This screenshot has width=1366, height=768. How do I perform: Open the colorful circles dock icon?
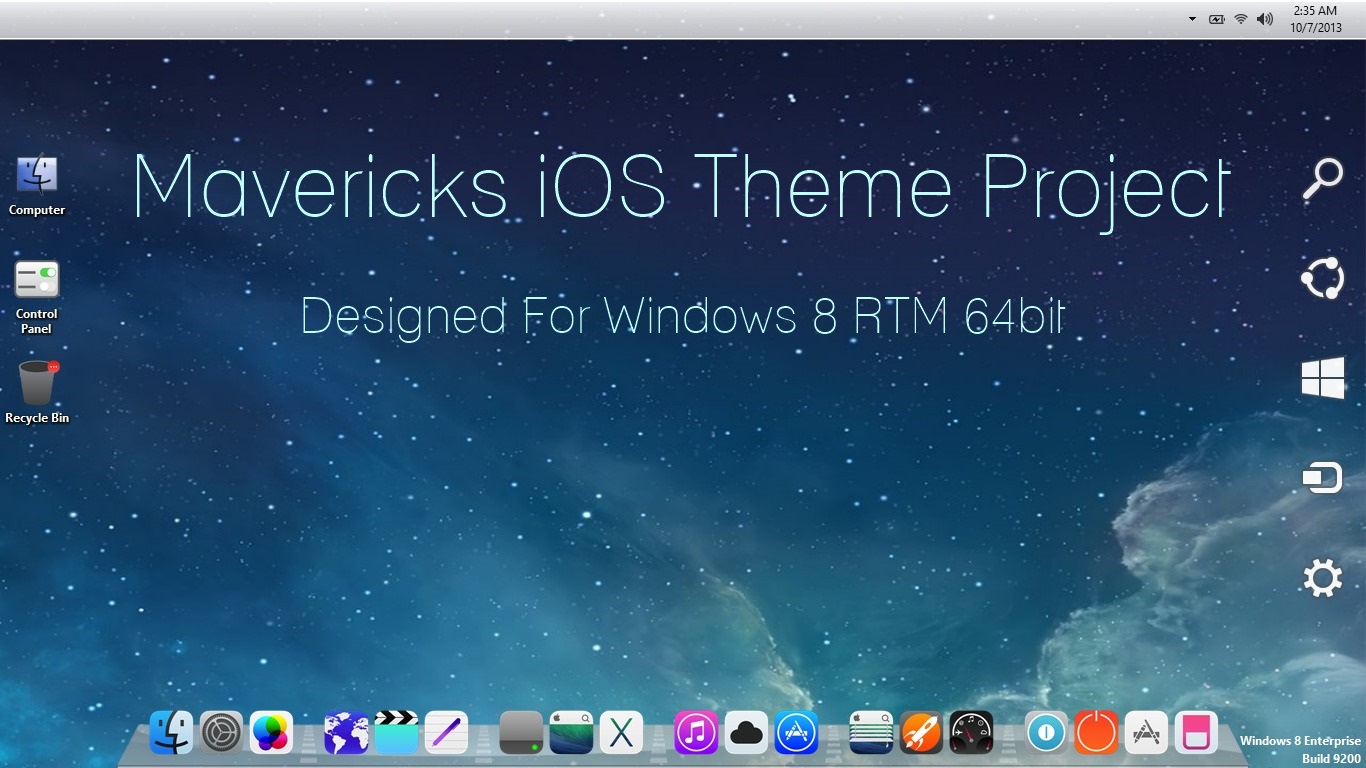[271, 733]
